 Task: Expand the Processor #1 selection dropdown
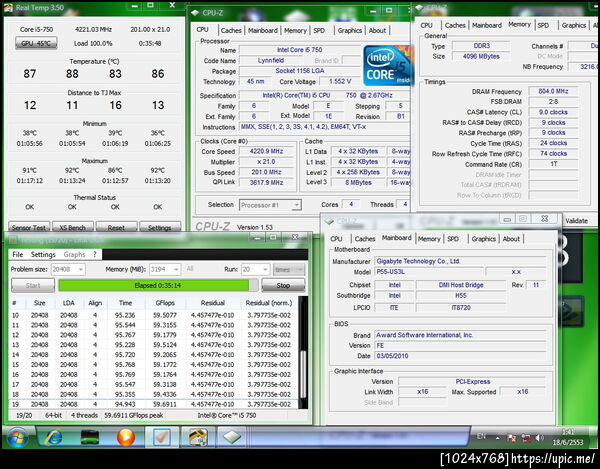pos(296,205)
